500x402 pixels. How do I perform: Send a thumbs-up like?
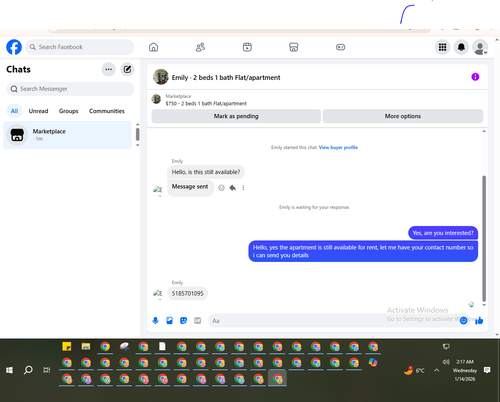click(x=479, y=321)
